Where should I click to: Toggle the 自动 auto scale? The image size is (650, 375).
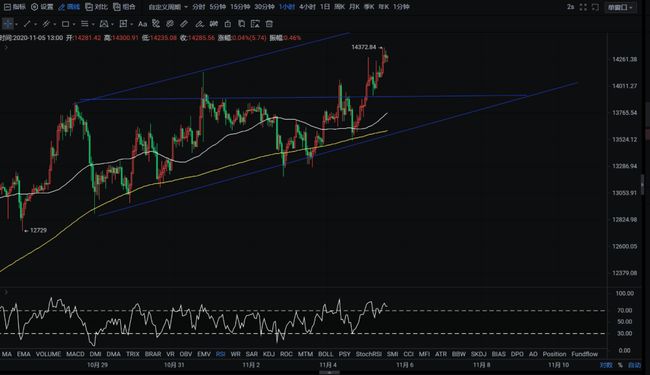635,365
